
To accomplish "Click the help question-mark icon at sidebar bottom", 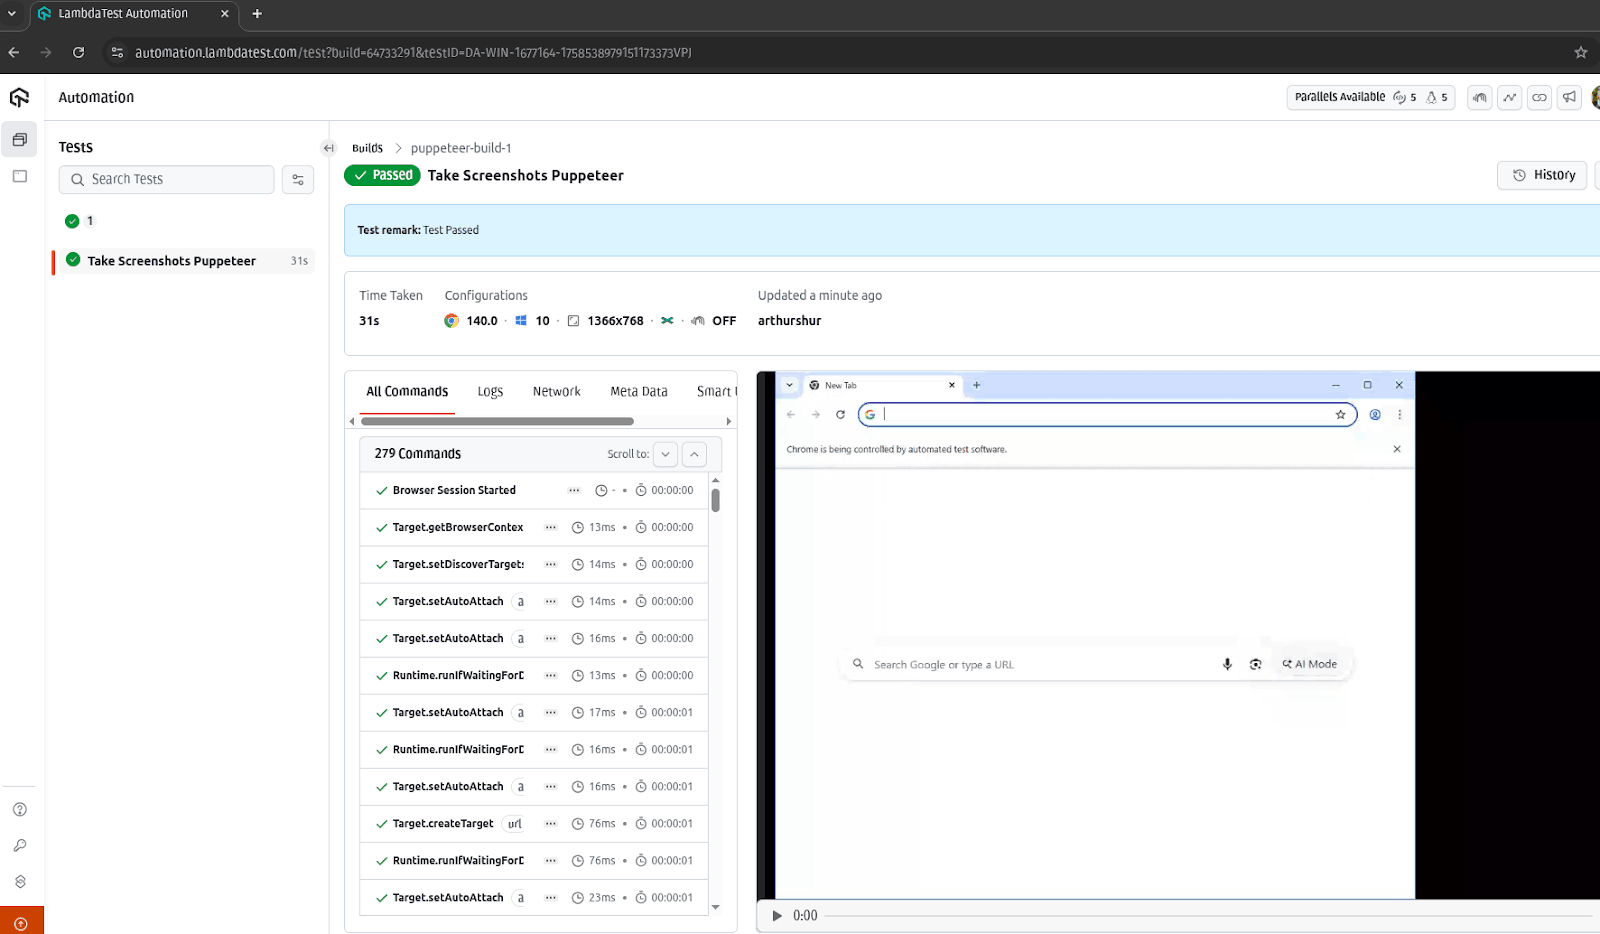I will [x=19, y=808].
